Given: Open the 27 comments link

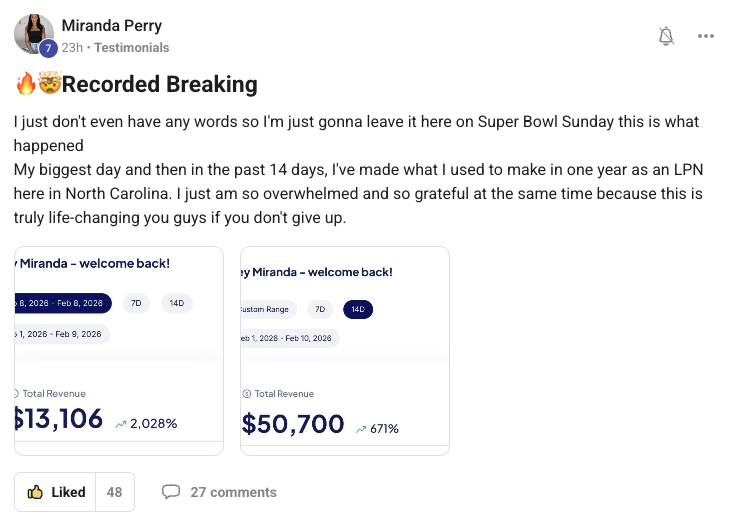Looking at the screenshot, I should coord(233,492).
